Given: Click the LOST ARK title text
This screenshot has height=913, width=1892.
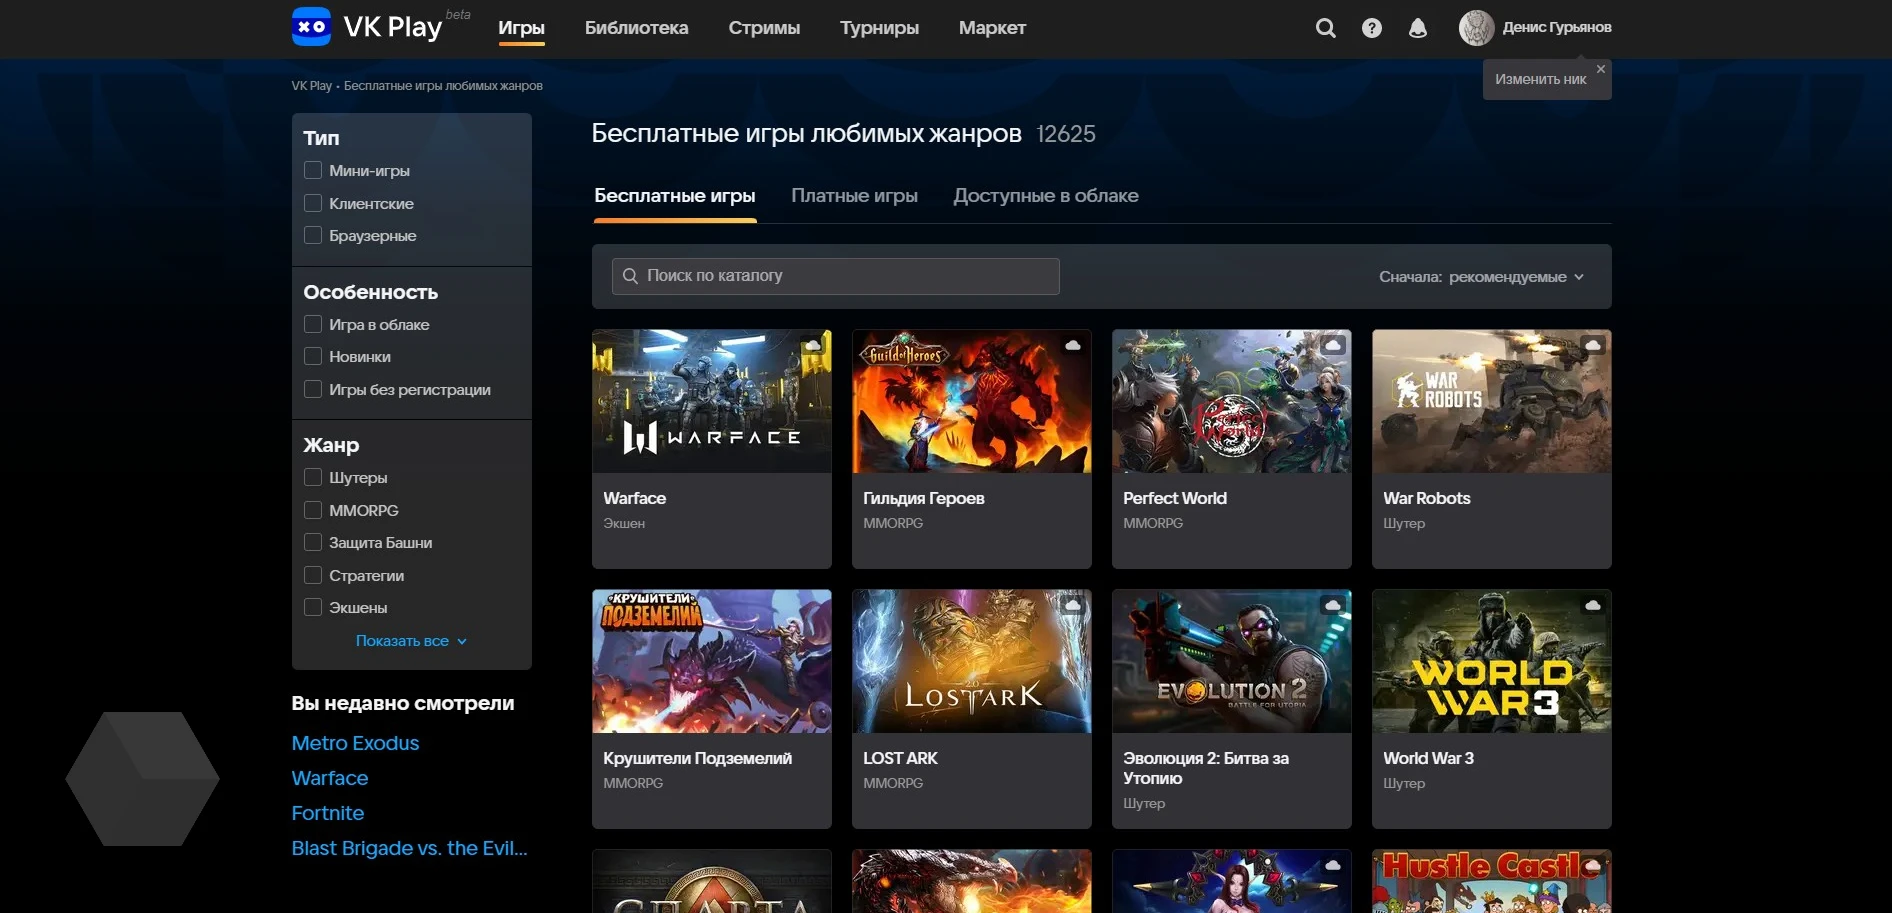Looking at the screenshot, I should pos(900,758).
